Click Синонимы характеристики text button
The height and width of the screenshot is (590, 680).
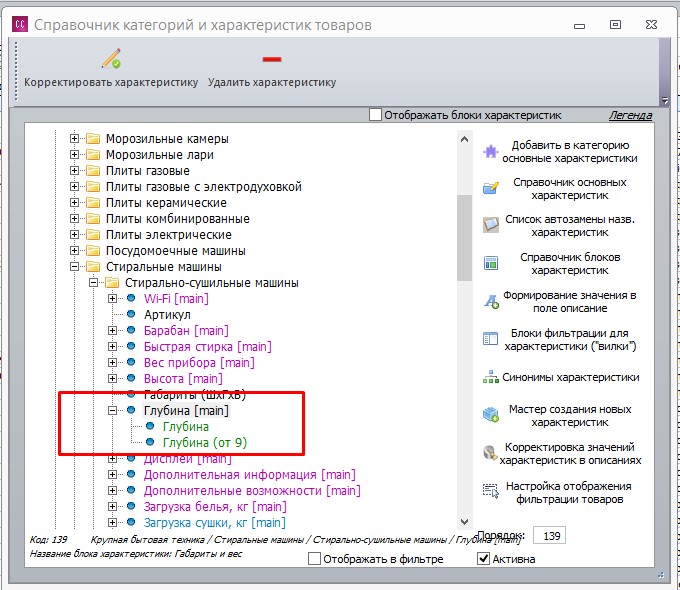click(571, 377)
